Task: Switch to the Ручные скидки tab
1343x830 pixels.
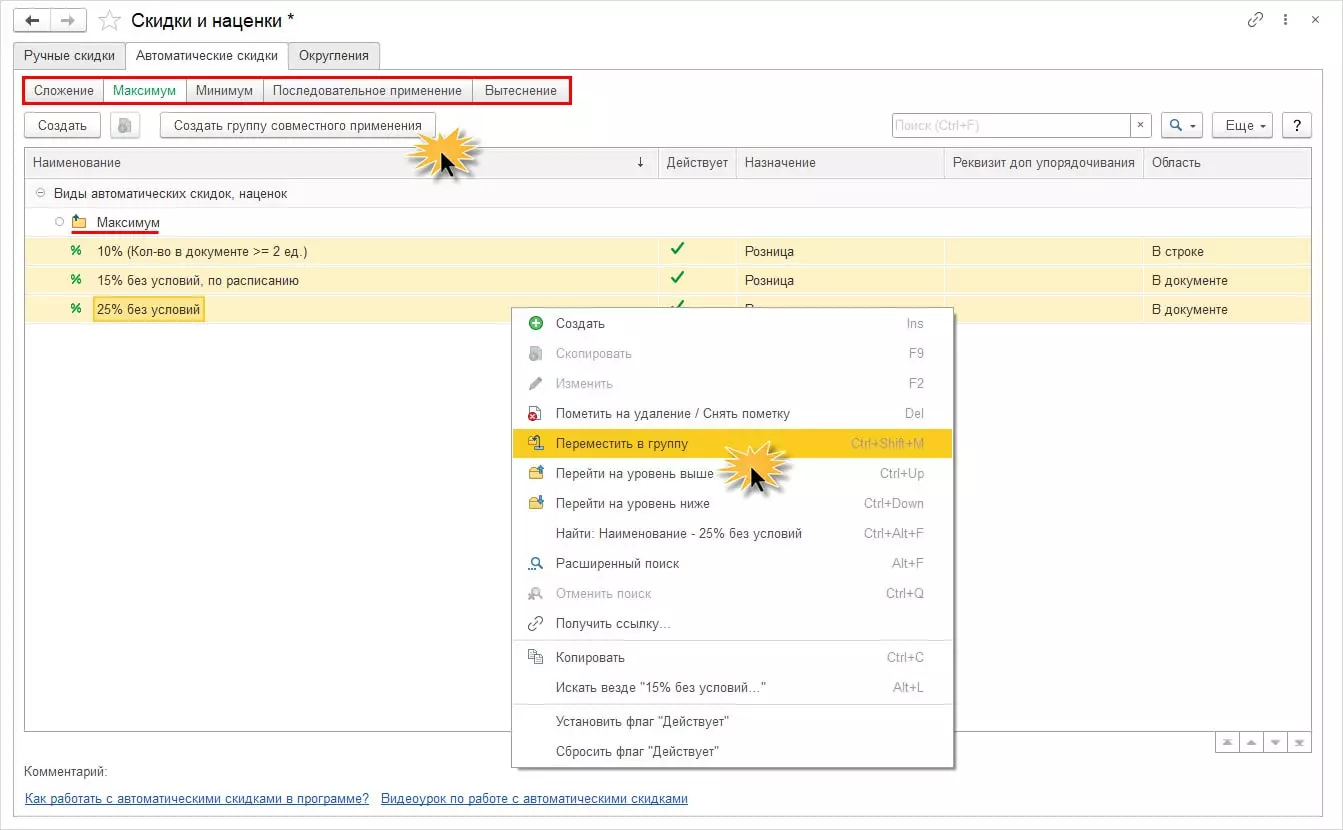Action: 69,56
